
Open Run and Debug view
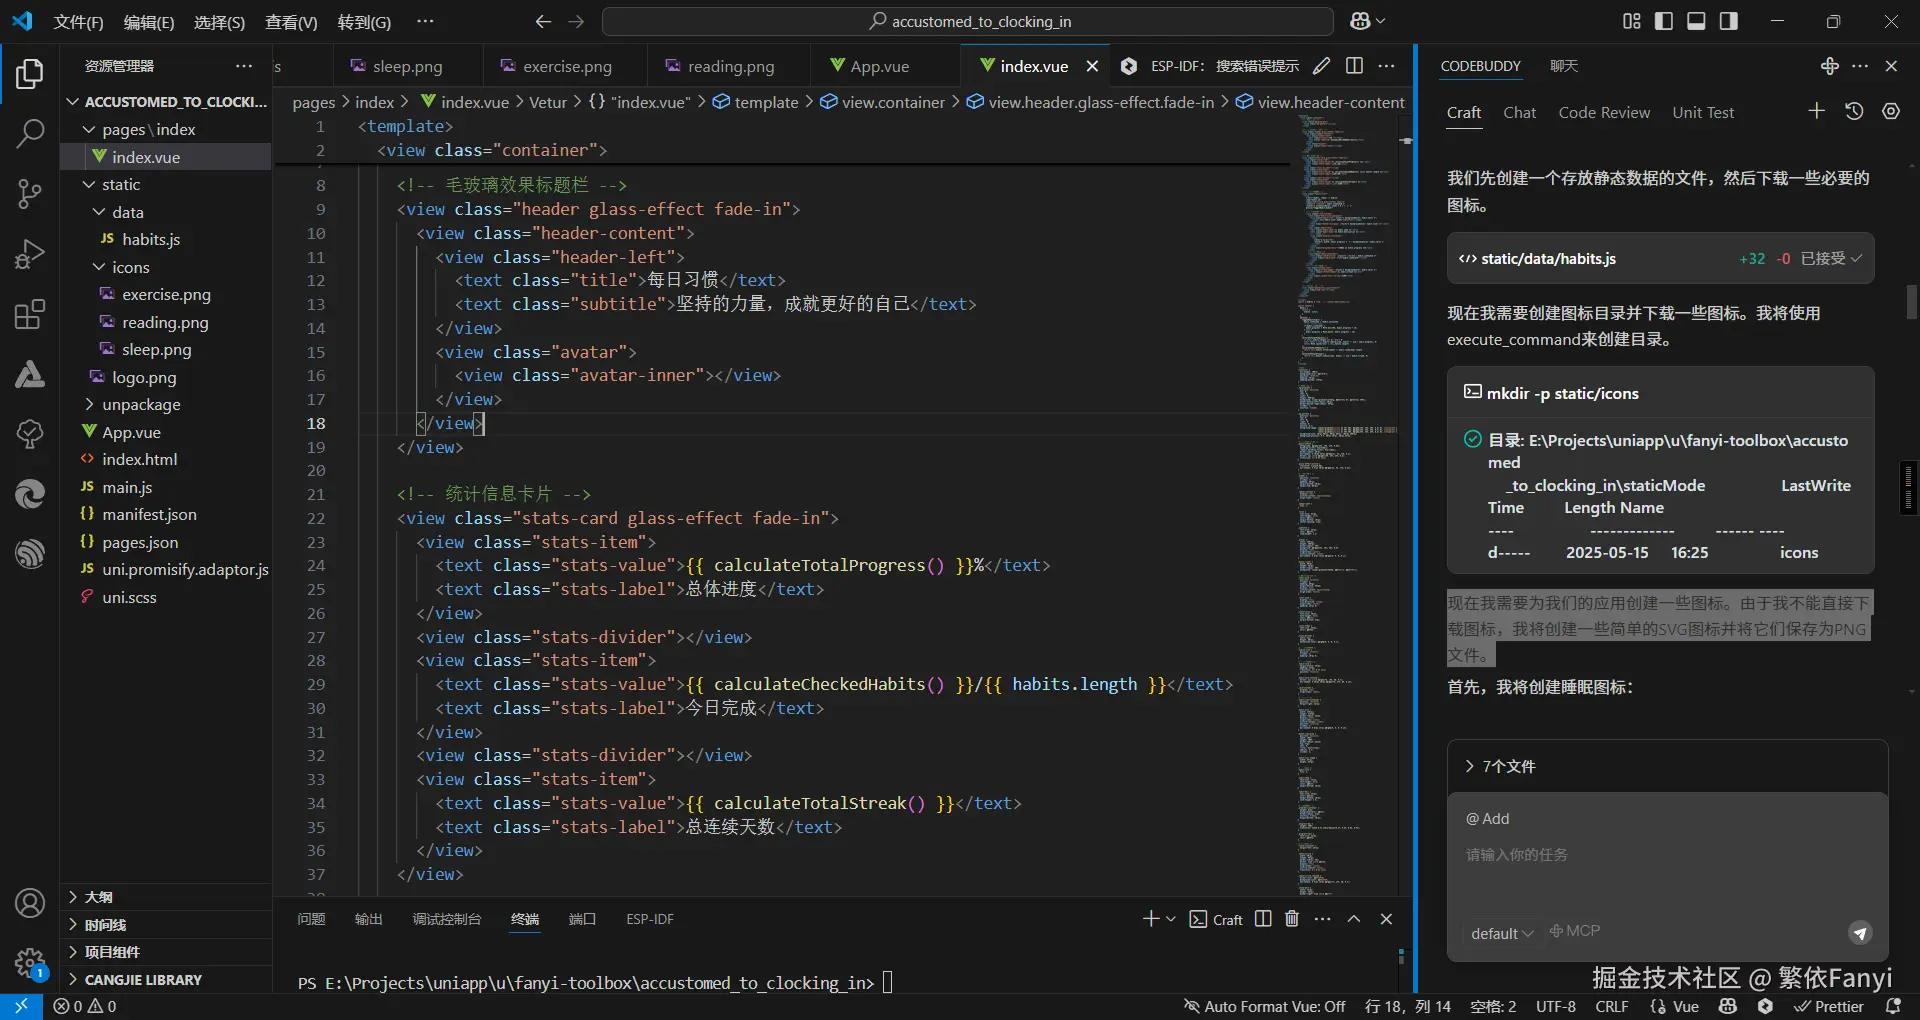[30, 254]
